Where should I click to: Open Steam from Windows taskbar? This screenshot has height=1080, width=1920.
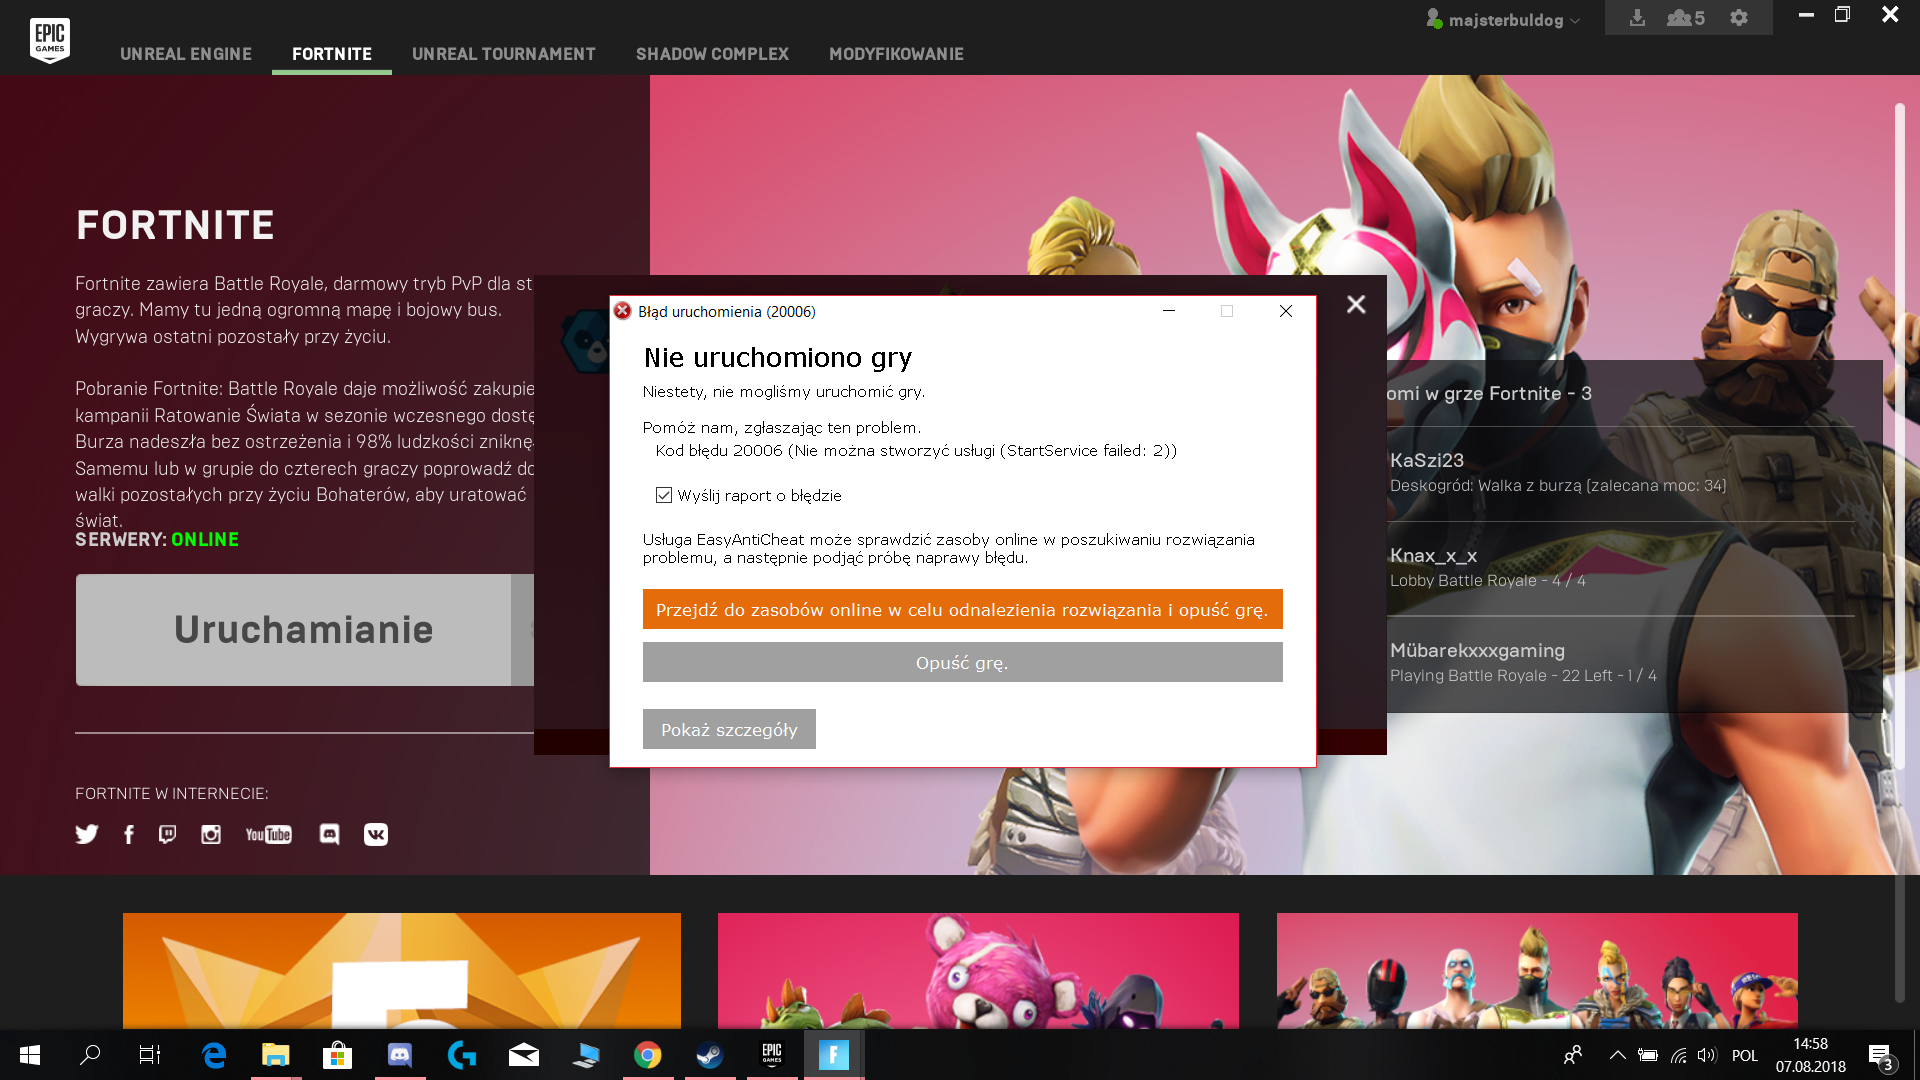[x=709, y=1055]
